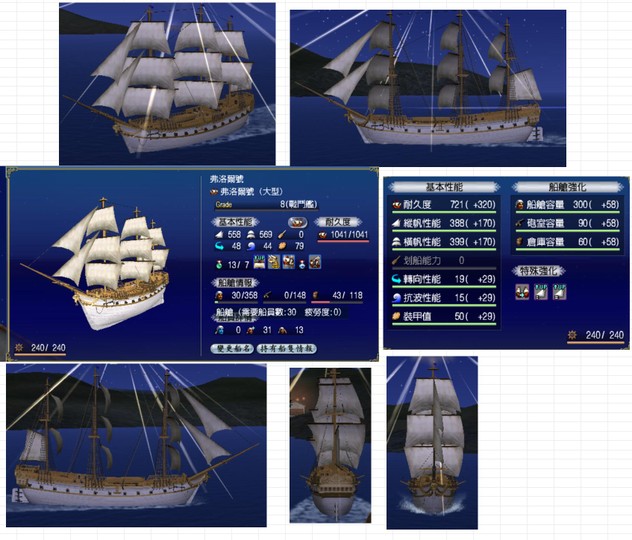
Task: Select the last ship skill icon in row
Action: pos(315,262)
